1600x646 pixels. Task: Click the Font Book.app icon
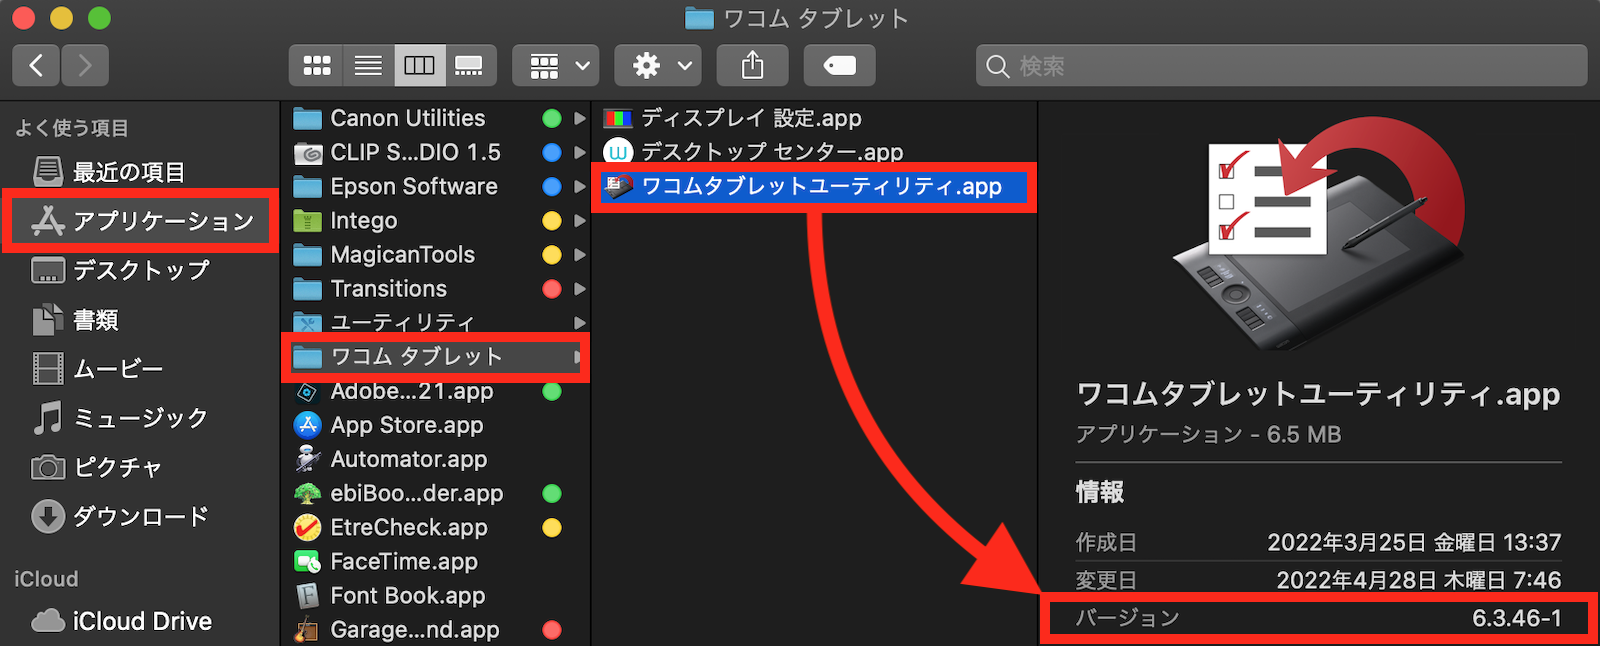click(x=307, y=595)
